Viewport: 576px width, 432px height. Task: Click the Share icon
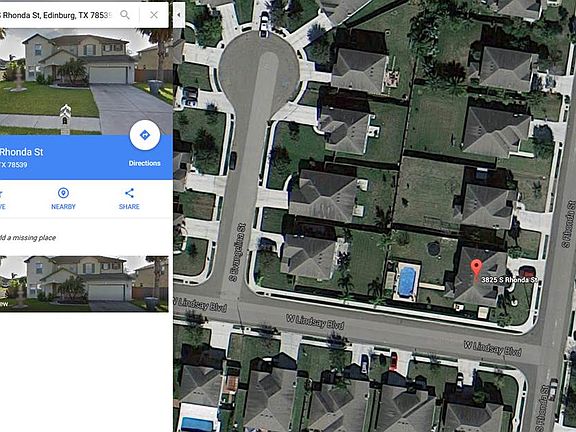point(129,193)
